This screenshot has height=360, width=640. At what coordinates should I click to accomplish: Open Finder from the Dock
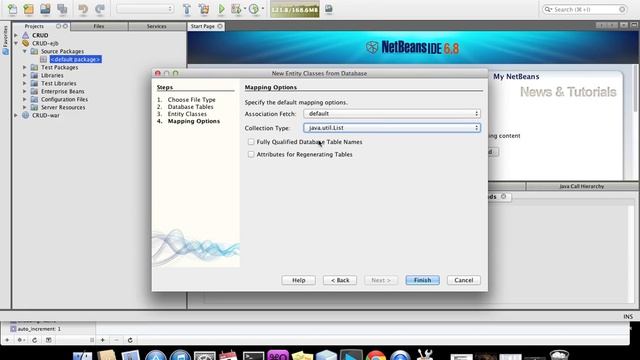(x=82, y=355)
